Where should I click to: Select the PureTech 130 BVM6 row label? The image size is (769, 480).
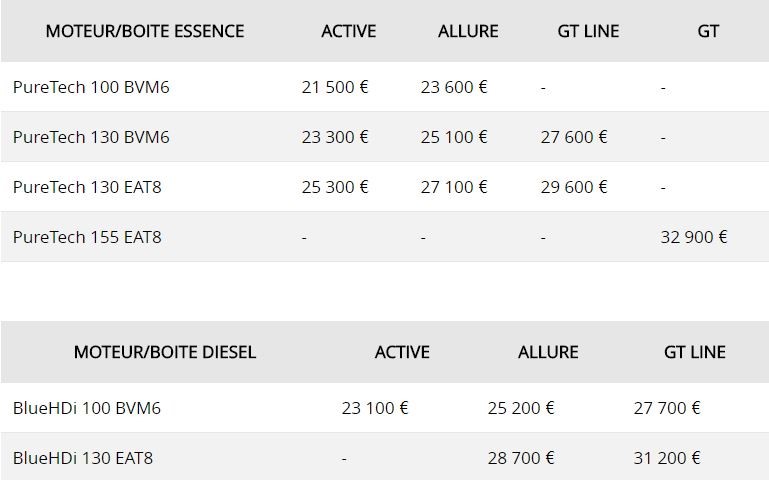[x=91, y=137]
